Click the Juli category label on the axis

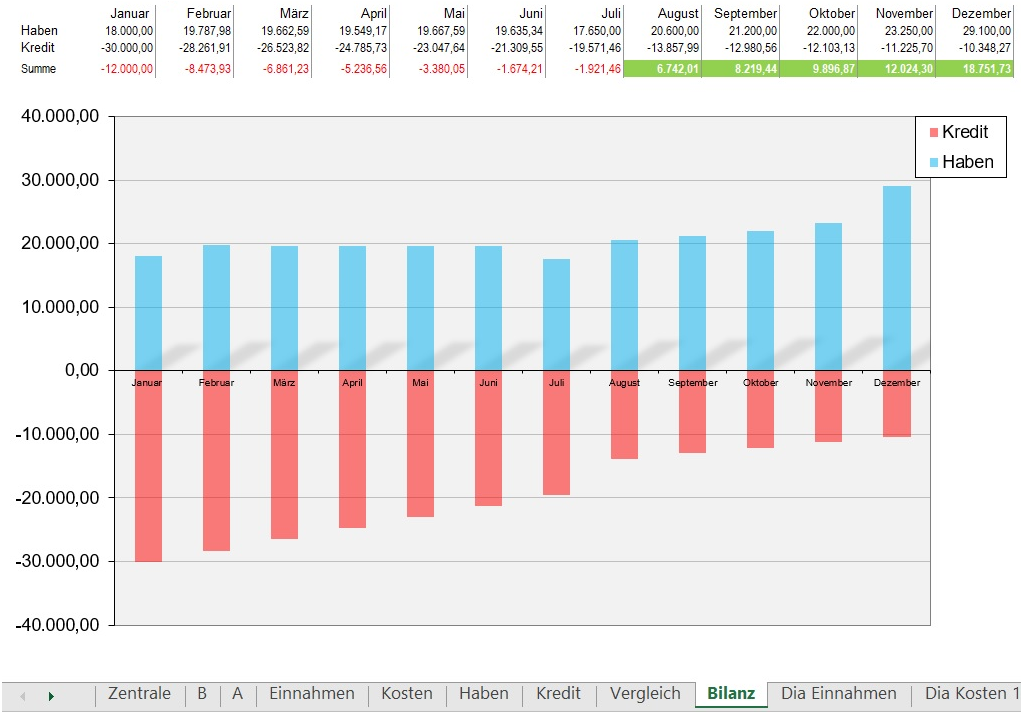557,383
